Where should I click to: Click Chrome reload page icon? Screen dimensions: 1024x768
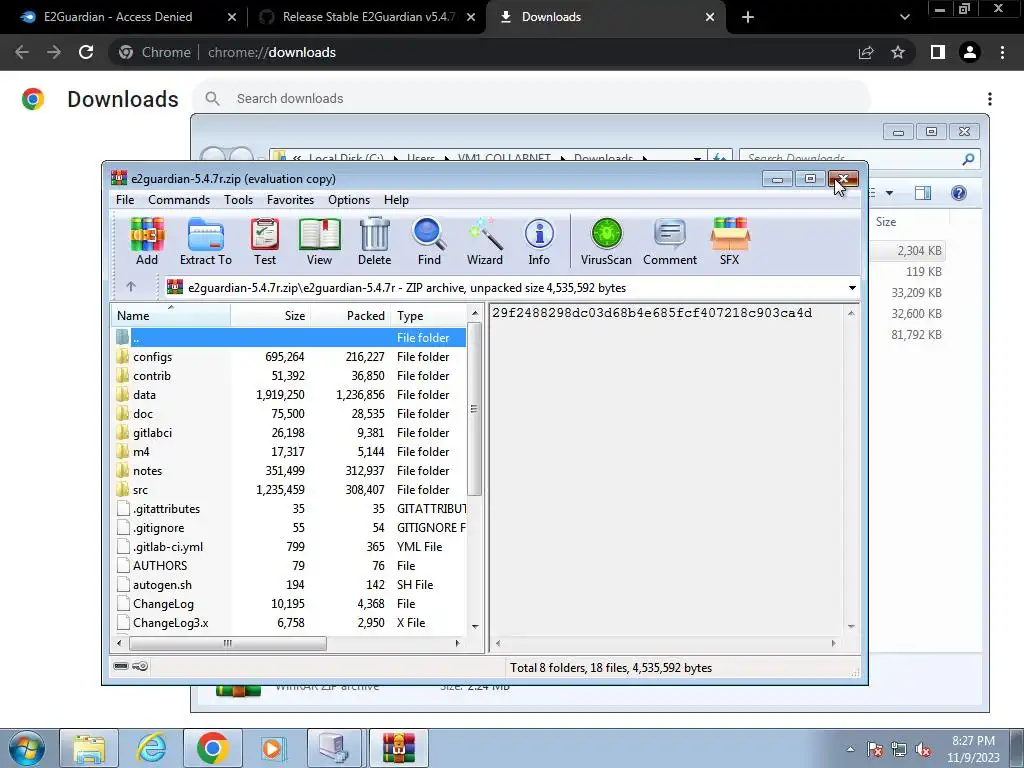pos(86,52)
